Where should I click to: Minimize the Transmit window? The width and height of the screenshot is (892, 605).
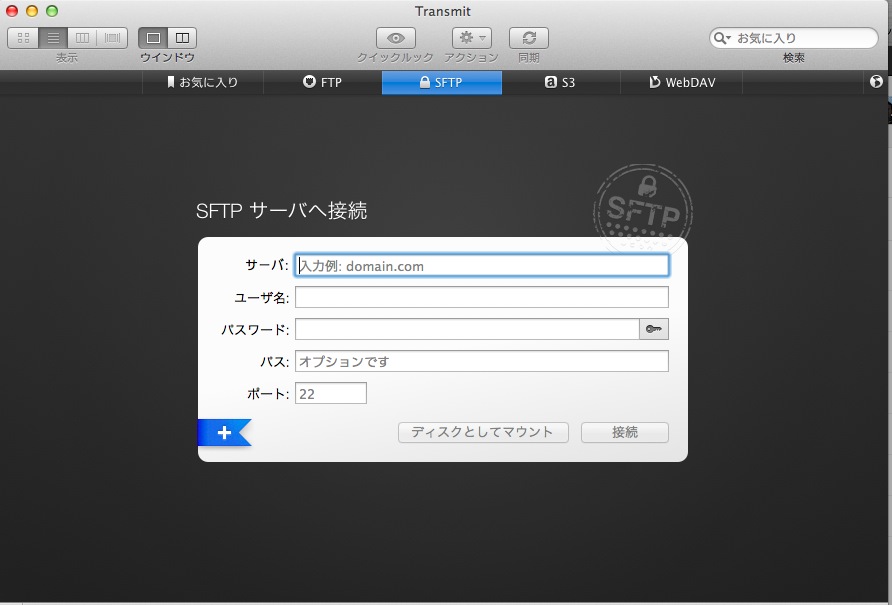point(32,11)
